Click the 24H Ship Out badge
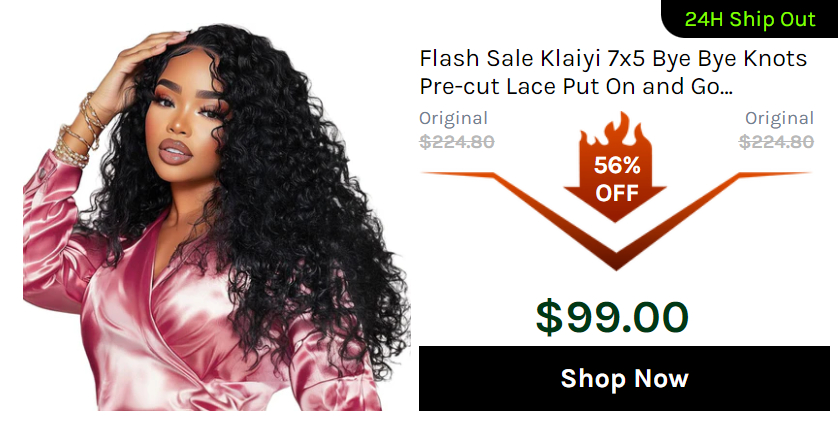Screen dimensions: 838x435 (750, 19)
